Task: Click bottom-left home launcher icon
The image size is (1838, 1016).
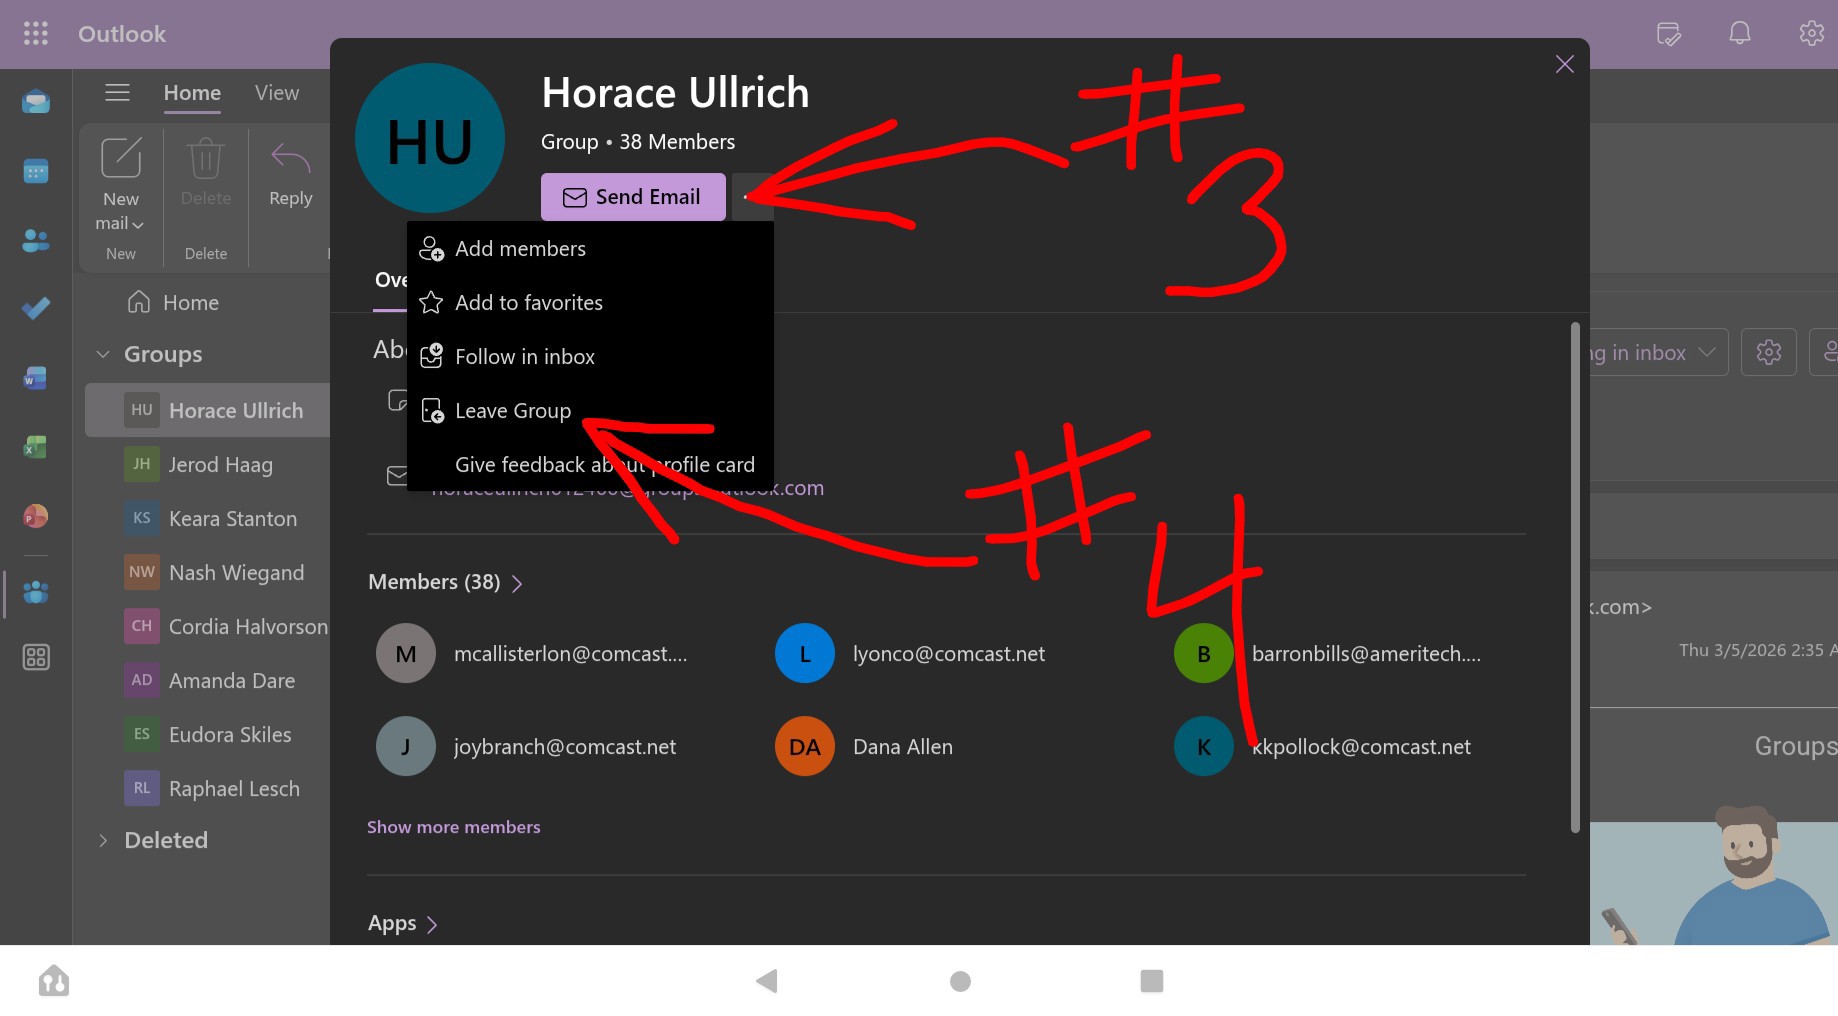Action: tap(54, 981)
